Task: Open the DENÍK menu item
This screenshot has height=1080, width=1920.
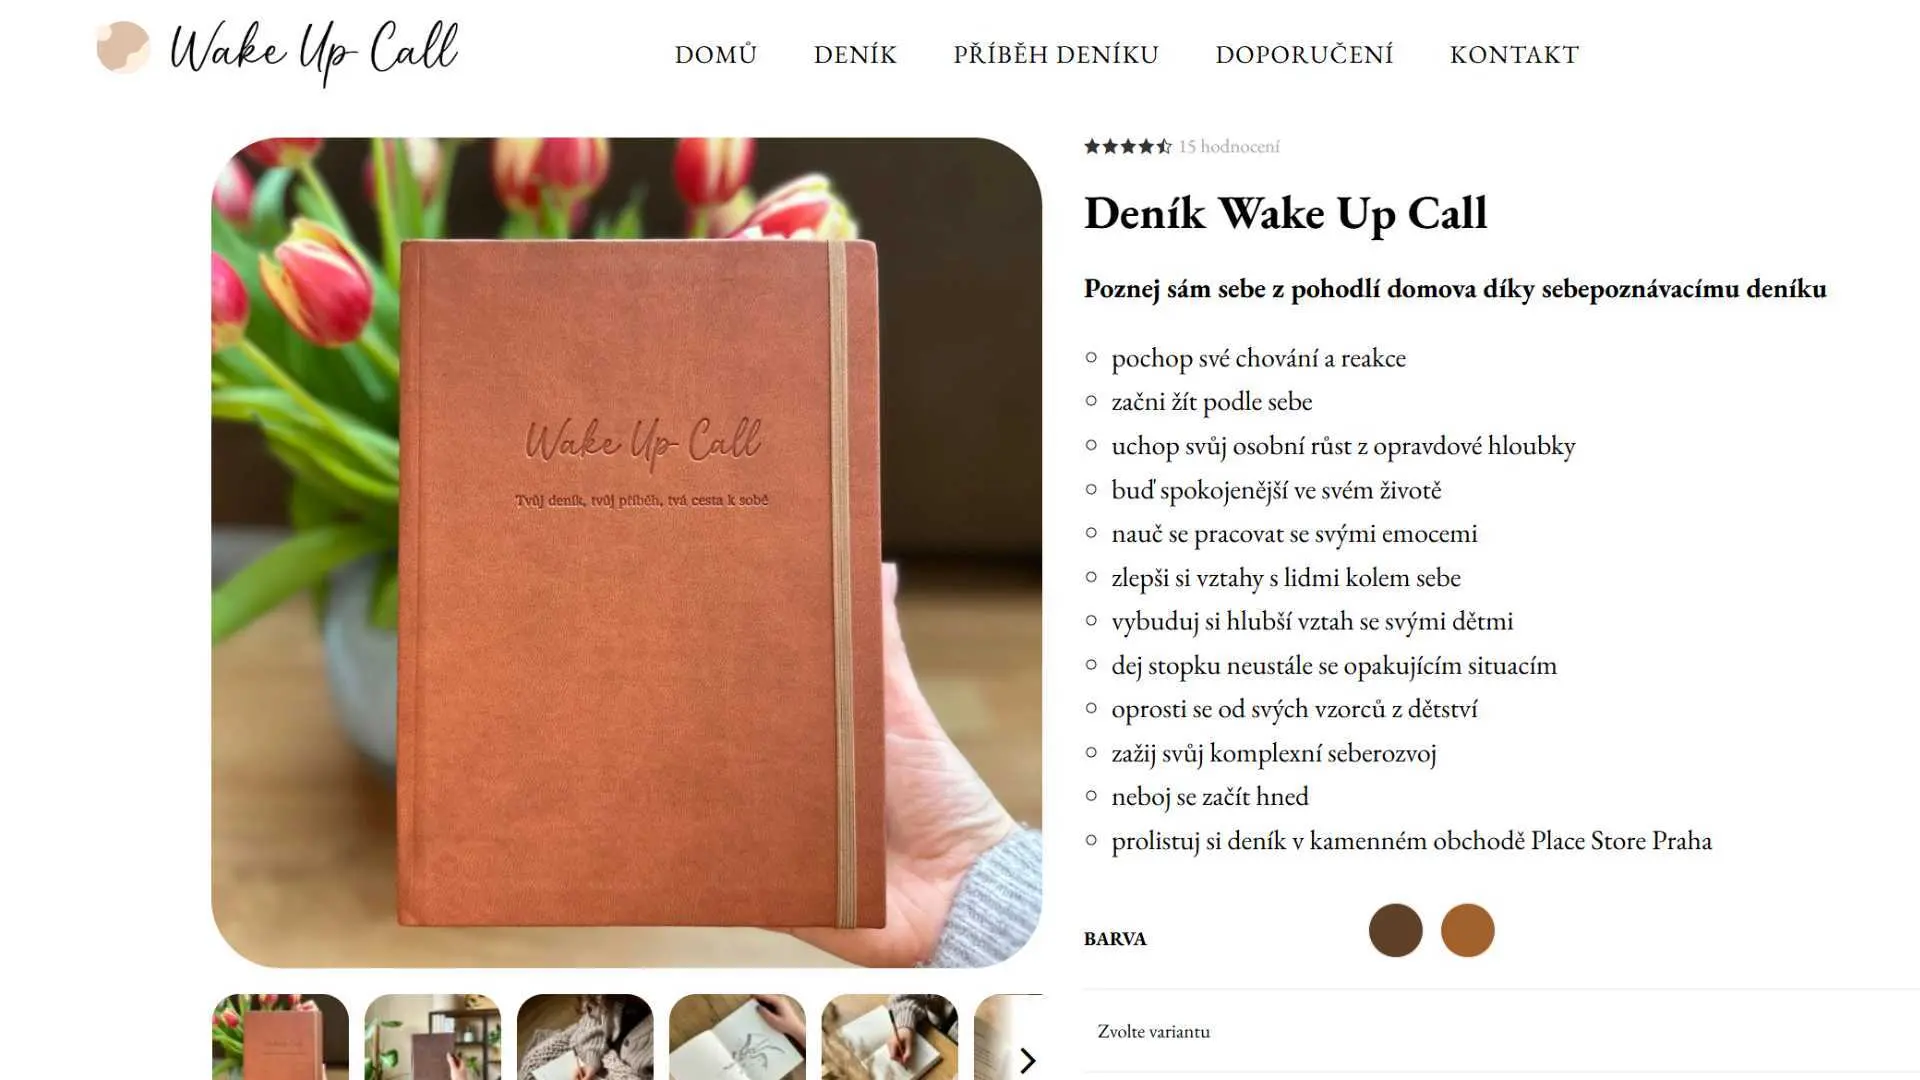Action: (855, 55)
